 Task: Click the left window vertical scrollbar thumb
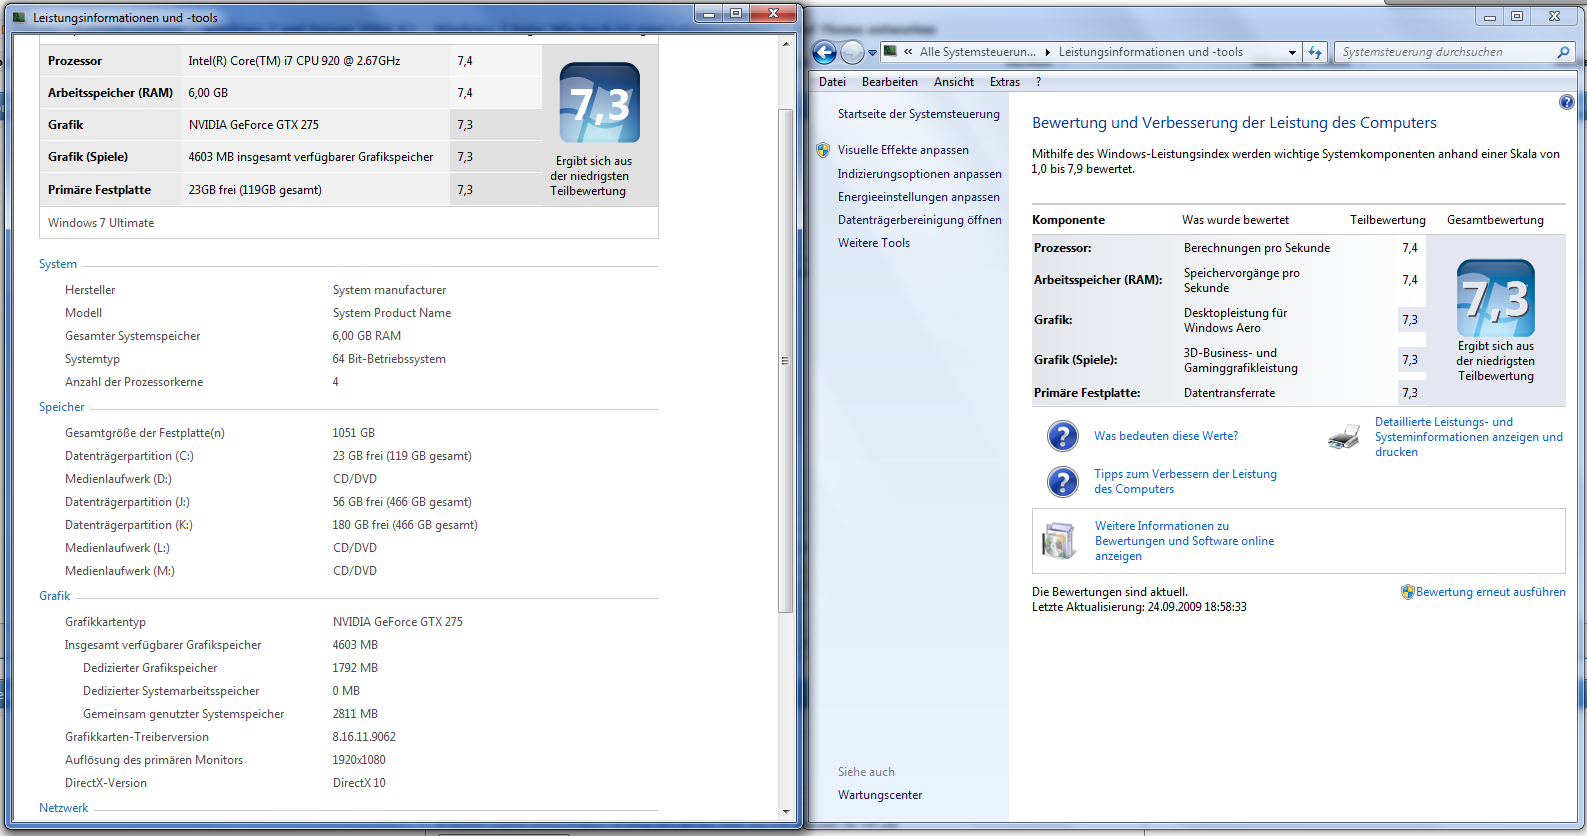pyautogui.click(x=786, y=360)
